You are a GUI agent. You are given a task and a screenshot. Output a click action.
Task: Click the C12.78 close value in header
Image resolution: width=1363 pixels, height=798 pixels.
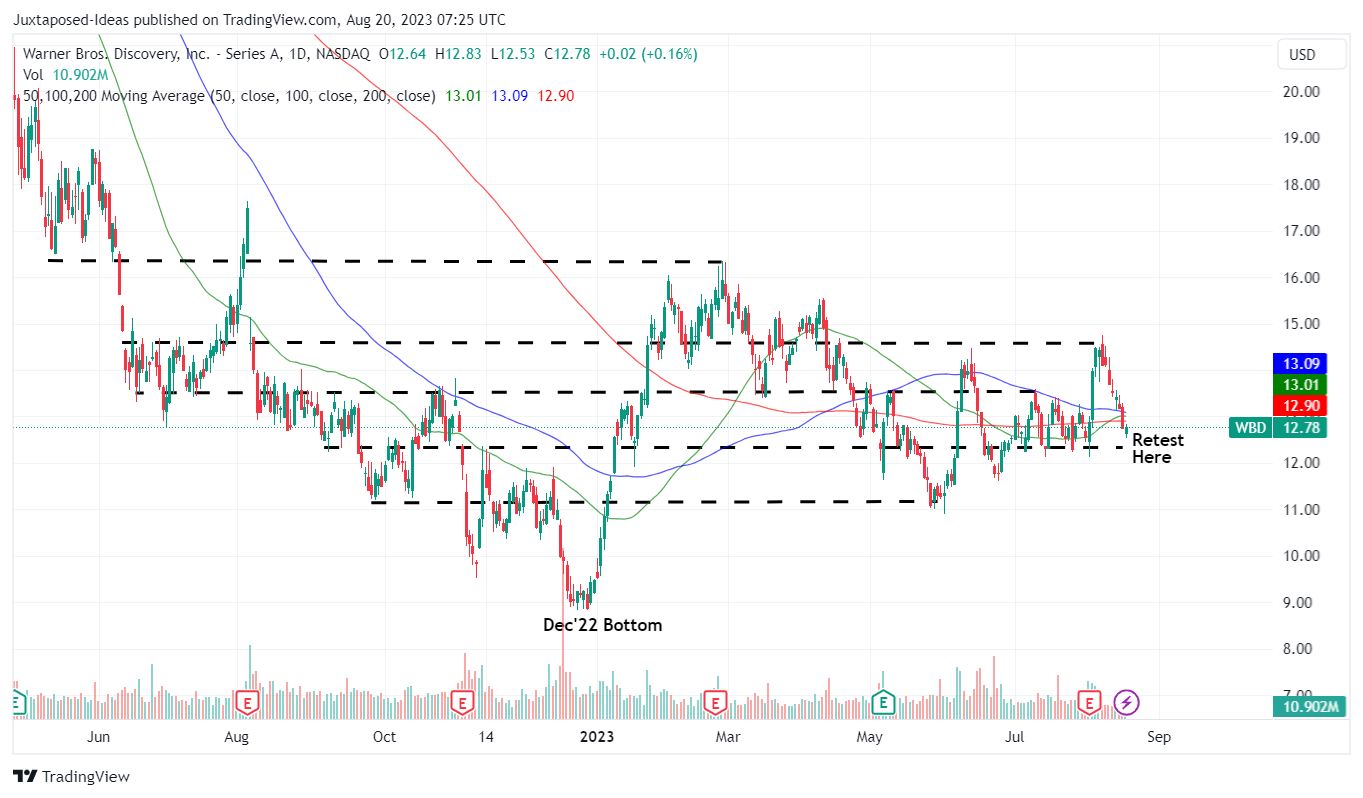tap(568, 54)
